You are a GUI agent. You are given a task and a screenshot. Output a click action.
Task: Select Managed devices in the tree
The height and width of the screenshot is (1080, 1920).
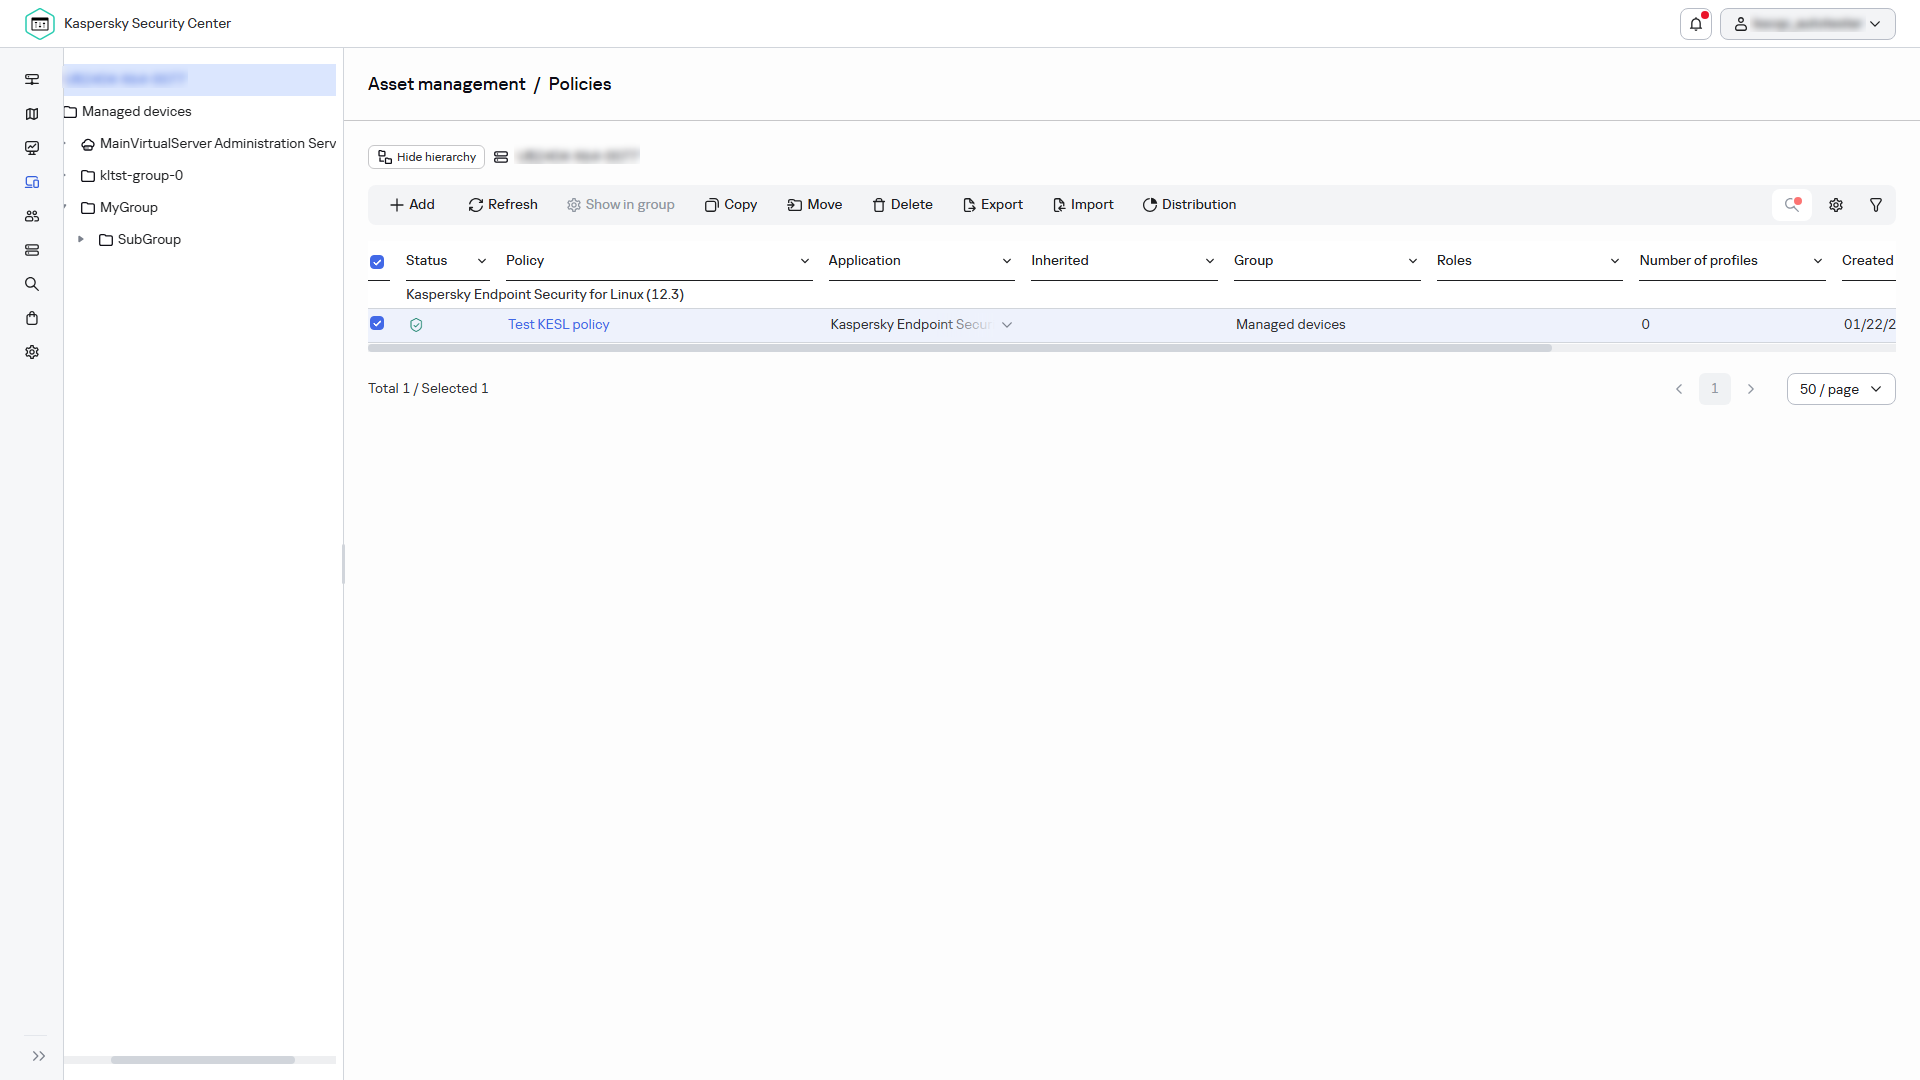pos(136,112)
